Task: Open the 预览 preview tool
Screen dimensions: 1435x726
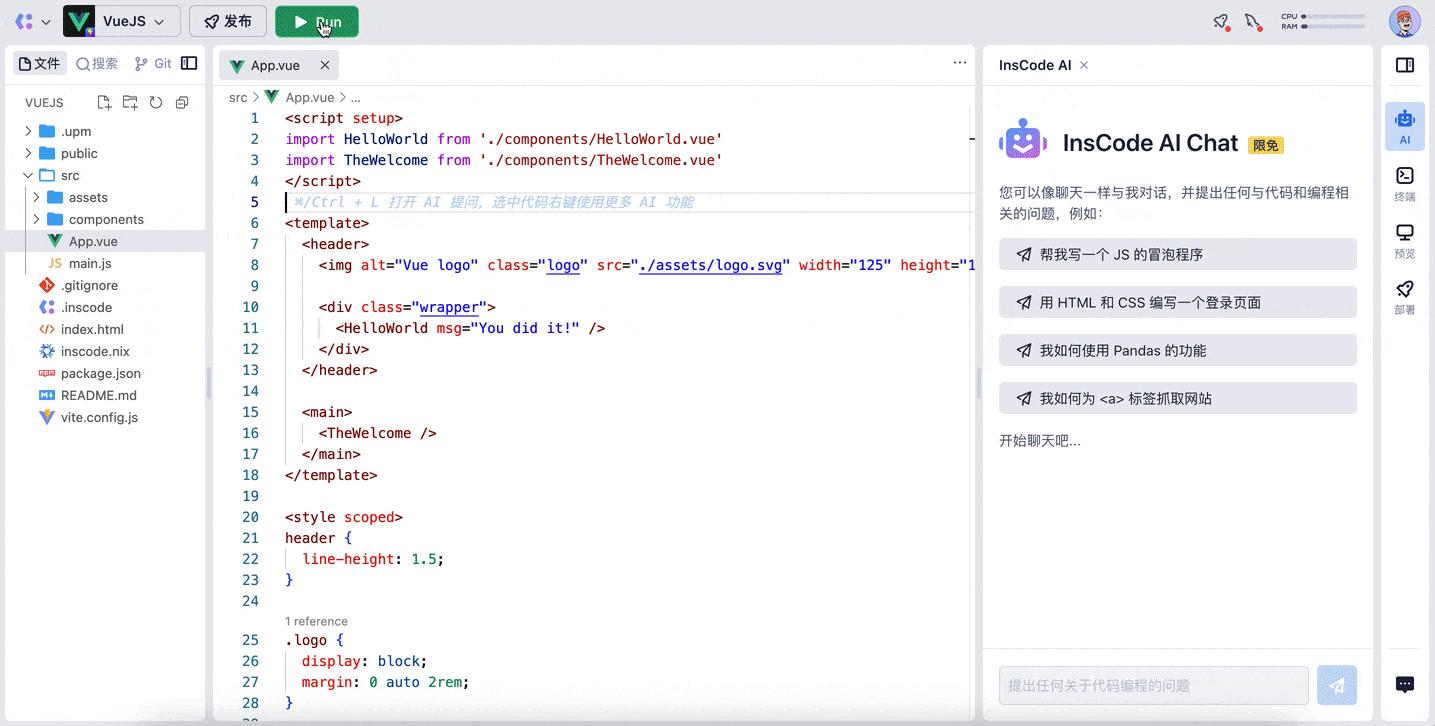Action: [1405, 240]
